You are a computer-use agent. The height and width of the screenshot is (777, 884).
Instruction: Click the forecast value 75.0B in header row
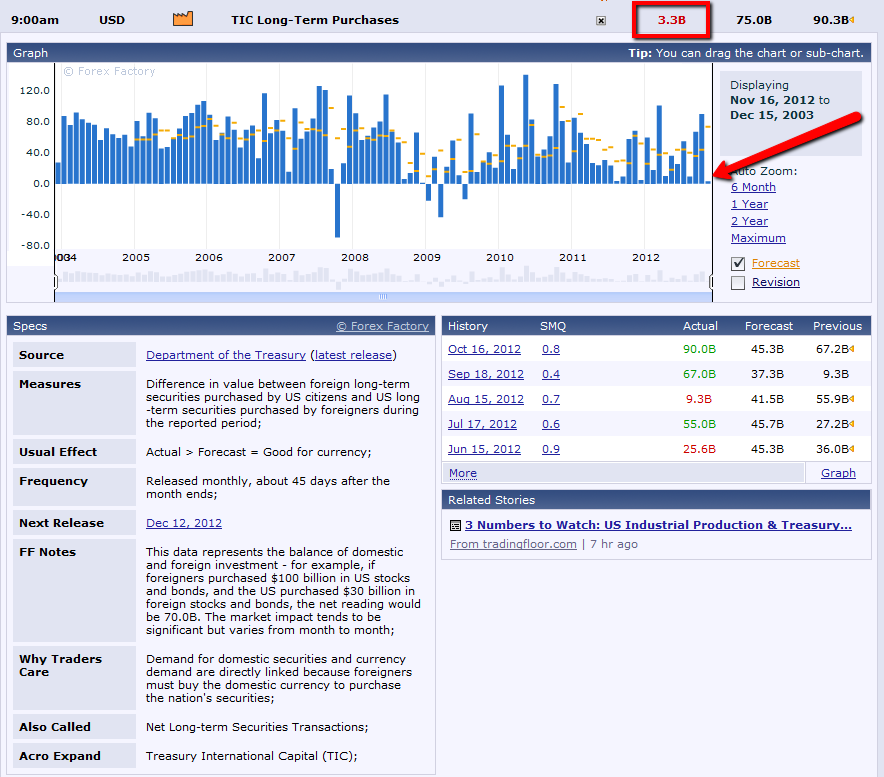[754, 20]
